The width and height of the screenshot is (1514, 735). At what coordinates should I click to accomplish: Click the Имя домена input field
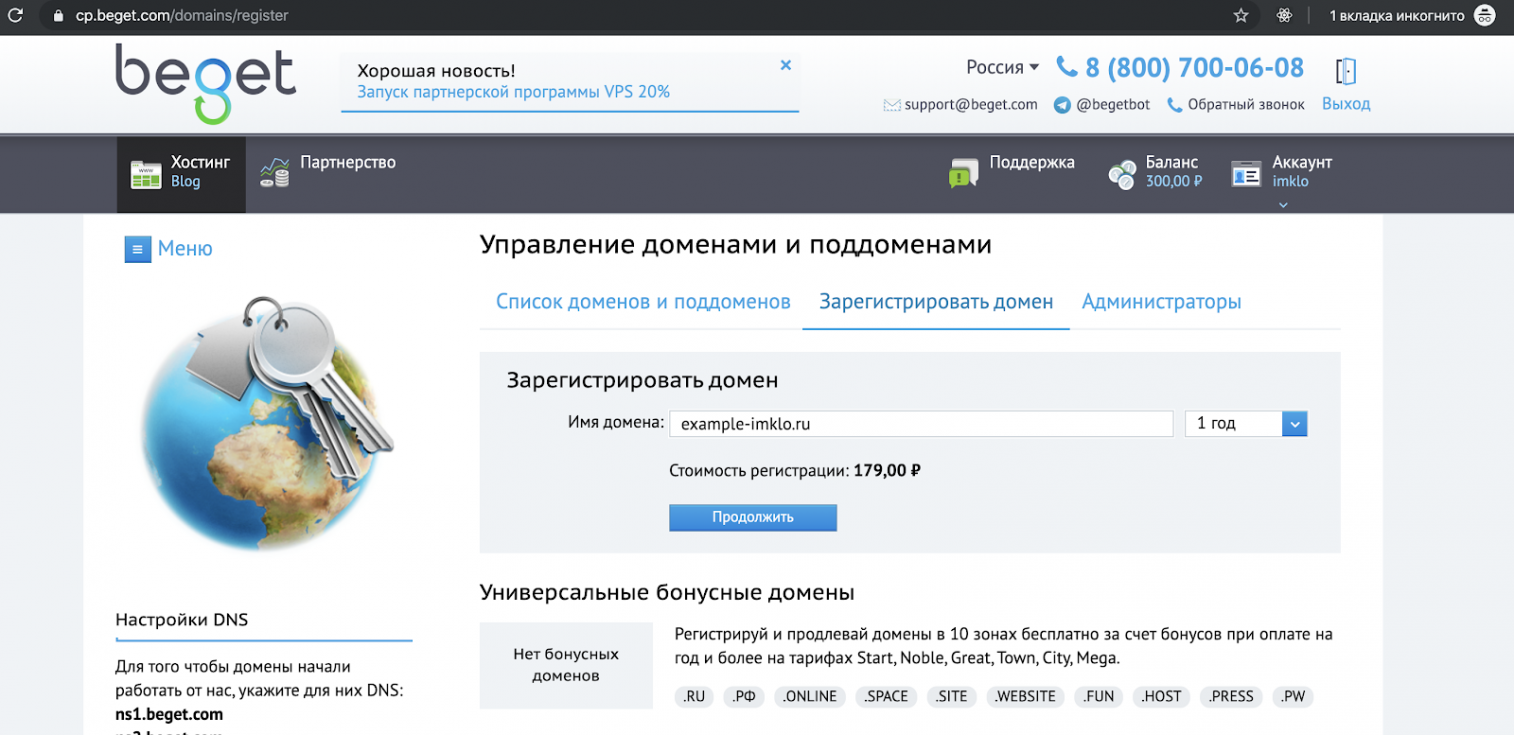click(921, 424)
